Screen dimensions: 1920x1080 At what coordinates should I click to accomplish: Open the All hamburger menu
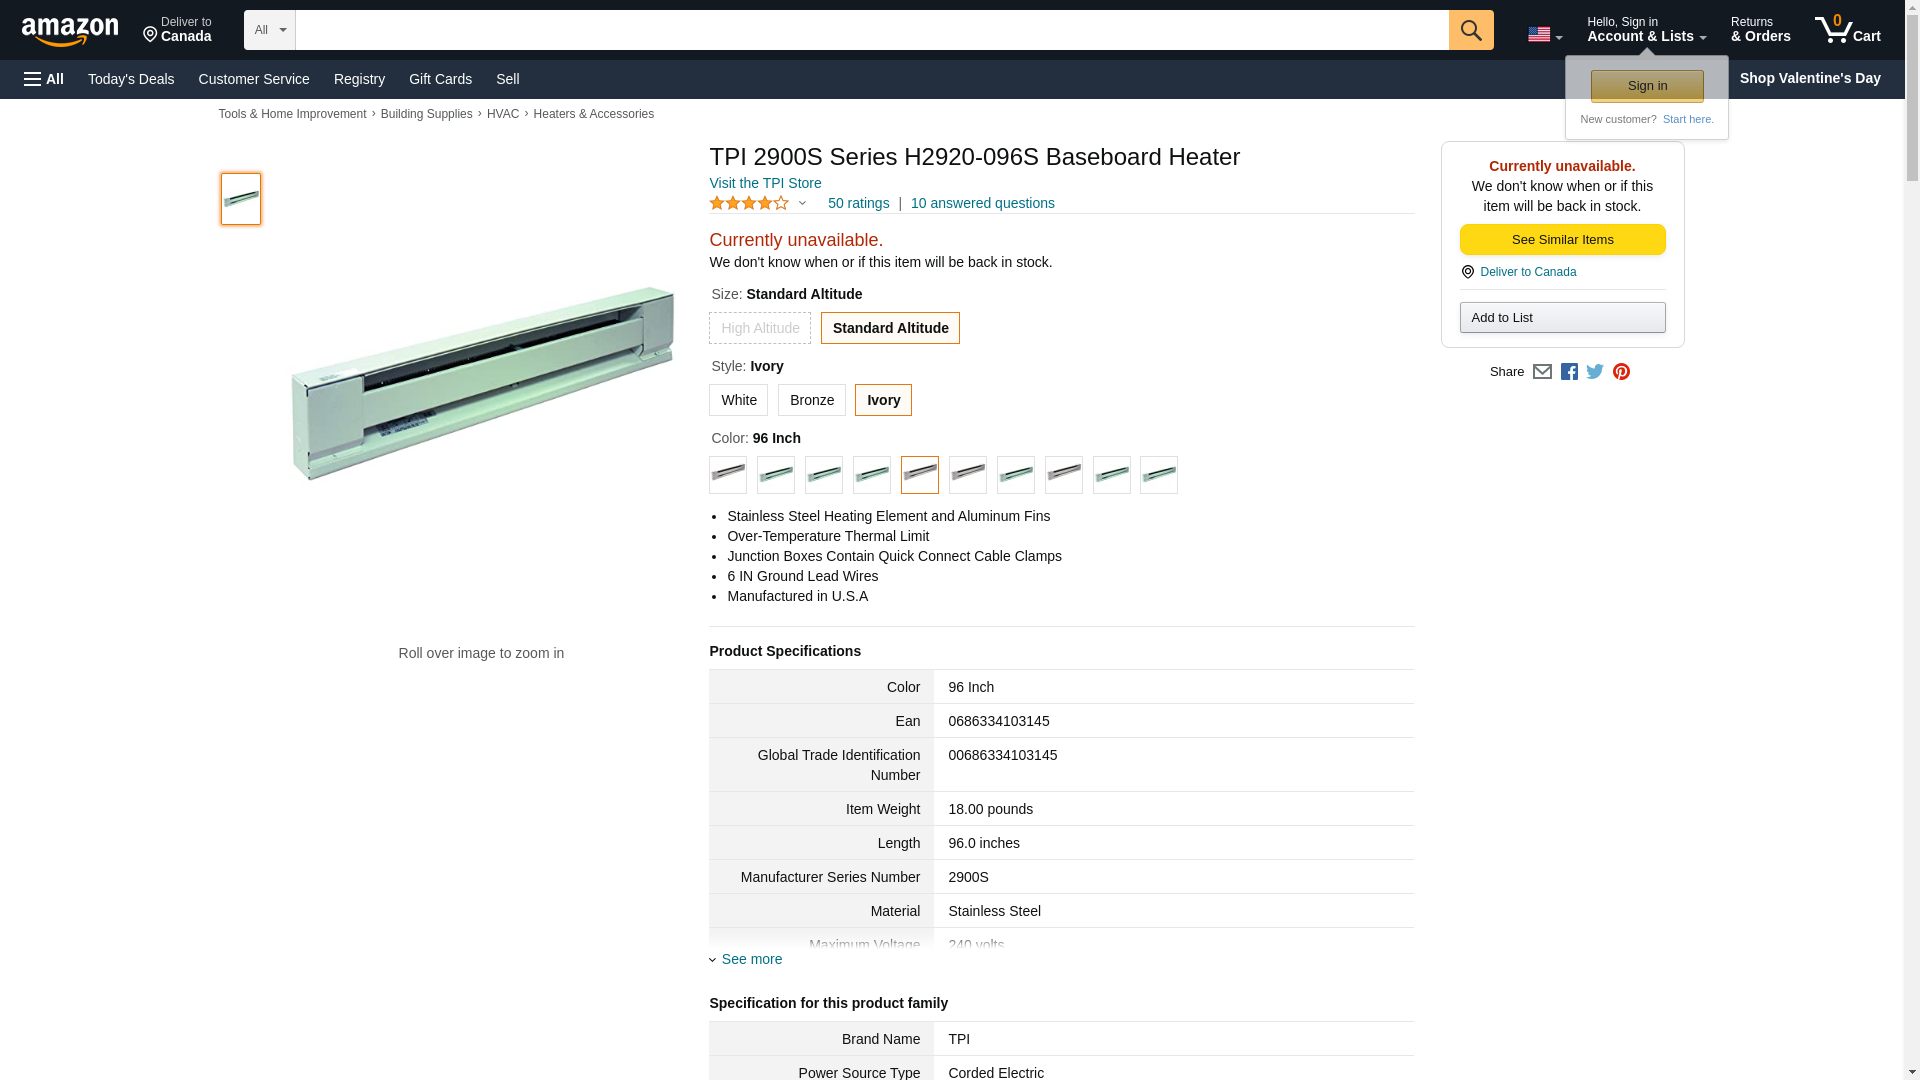click(44, 79)
